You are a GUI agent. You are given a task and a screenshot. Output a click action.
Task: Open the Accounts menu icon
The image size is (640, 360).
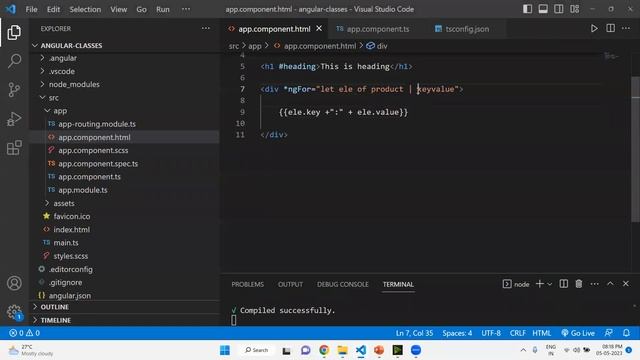point(14,283)
